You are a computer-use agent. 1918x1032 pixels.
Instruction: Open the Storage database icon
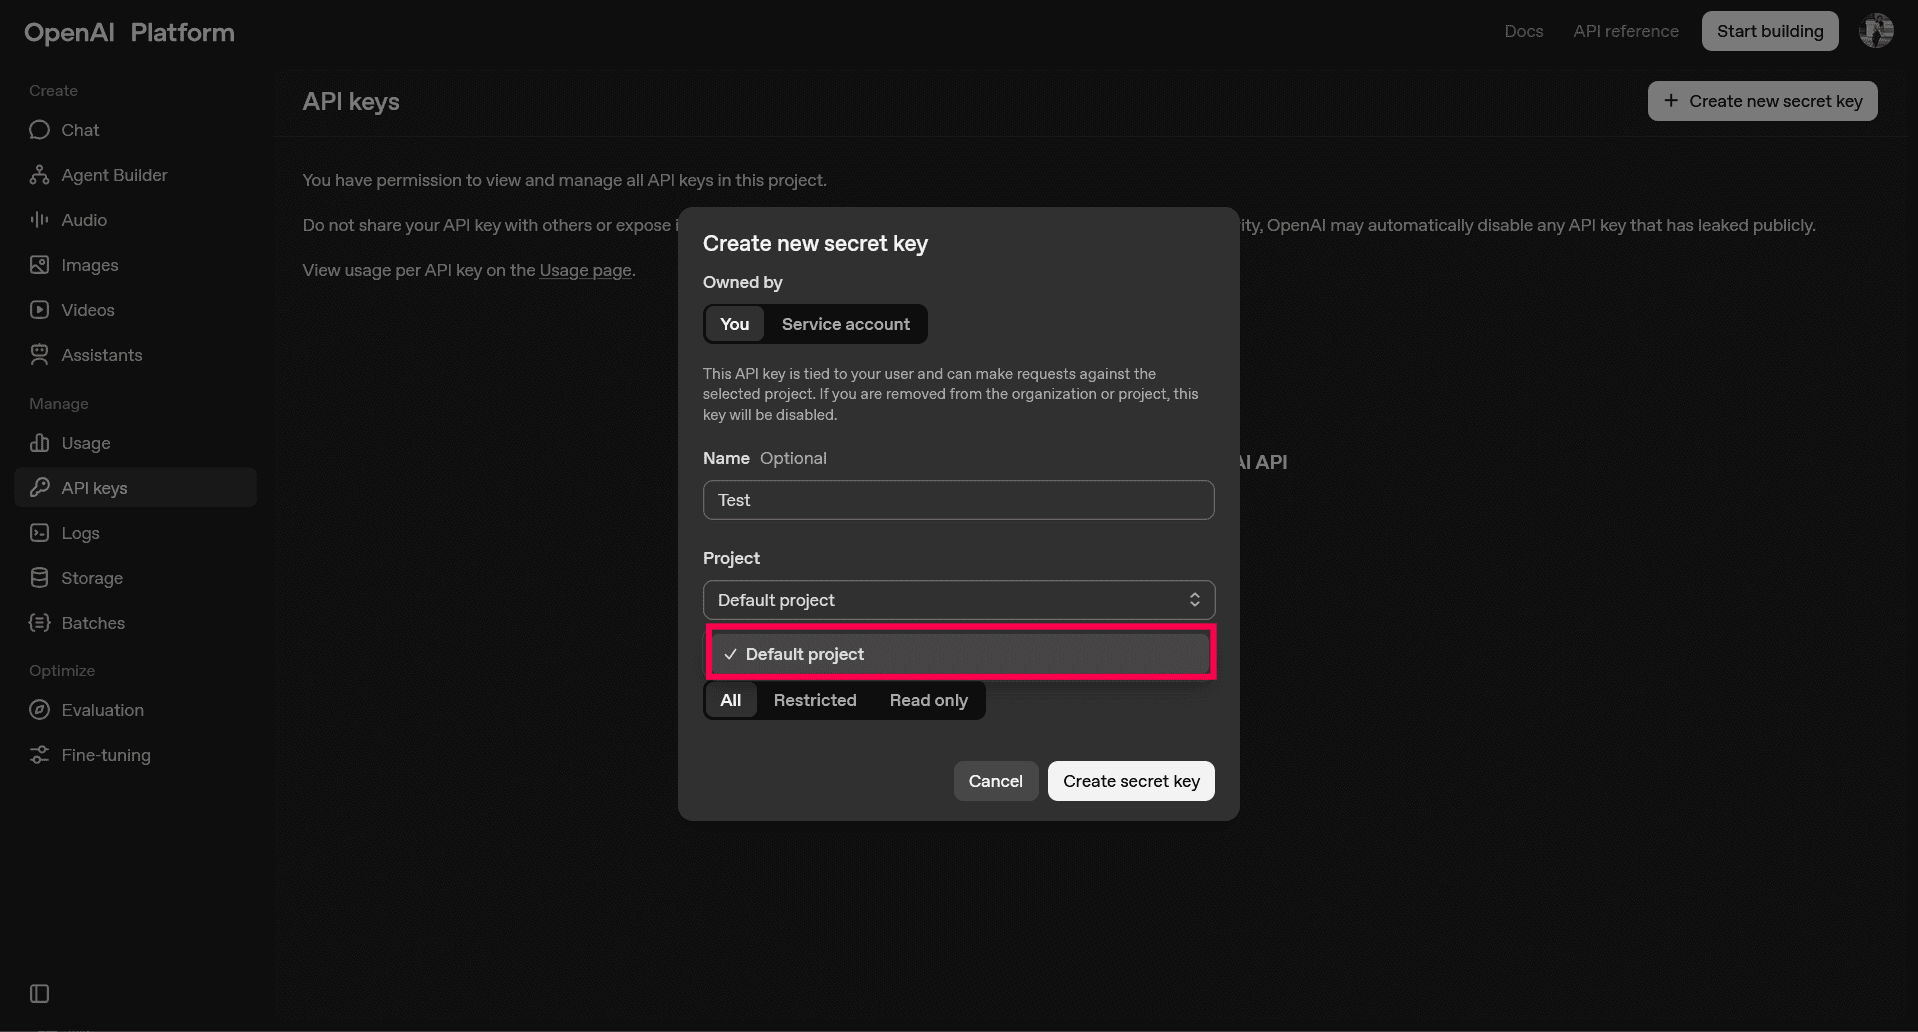coord(39,578)
